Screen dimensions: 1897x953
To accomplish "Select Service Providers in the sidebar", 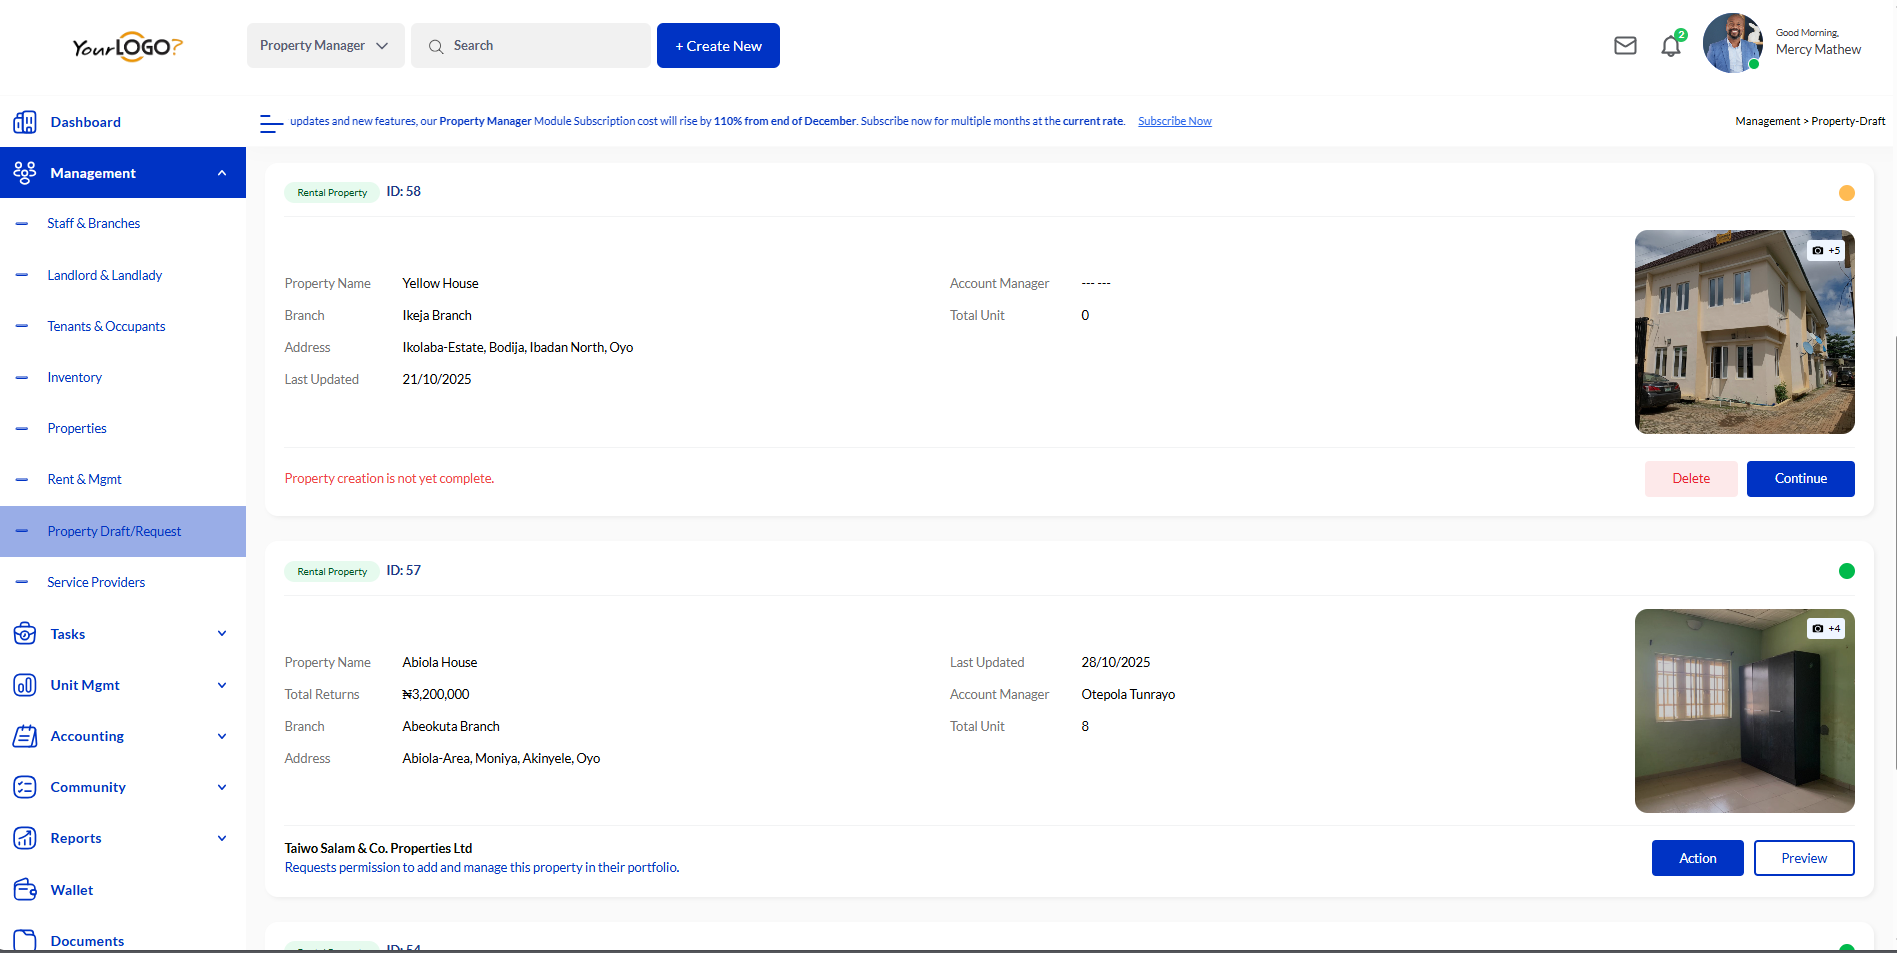I will [96, 582].
